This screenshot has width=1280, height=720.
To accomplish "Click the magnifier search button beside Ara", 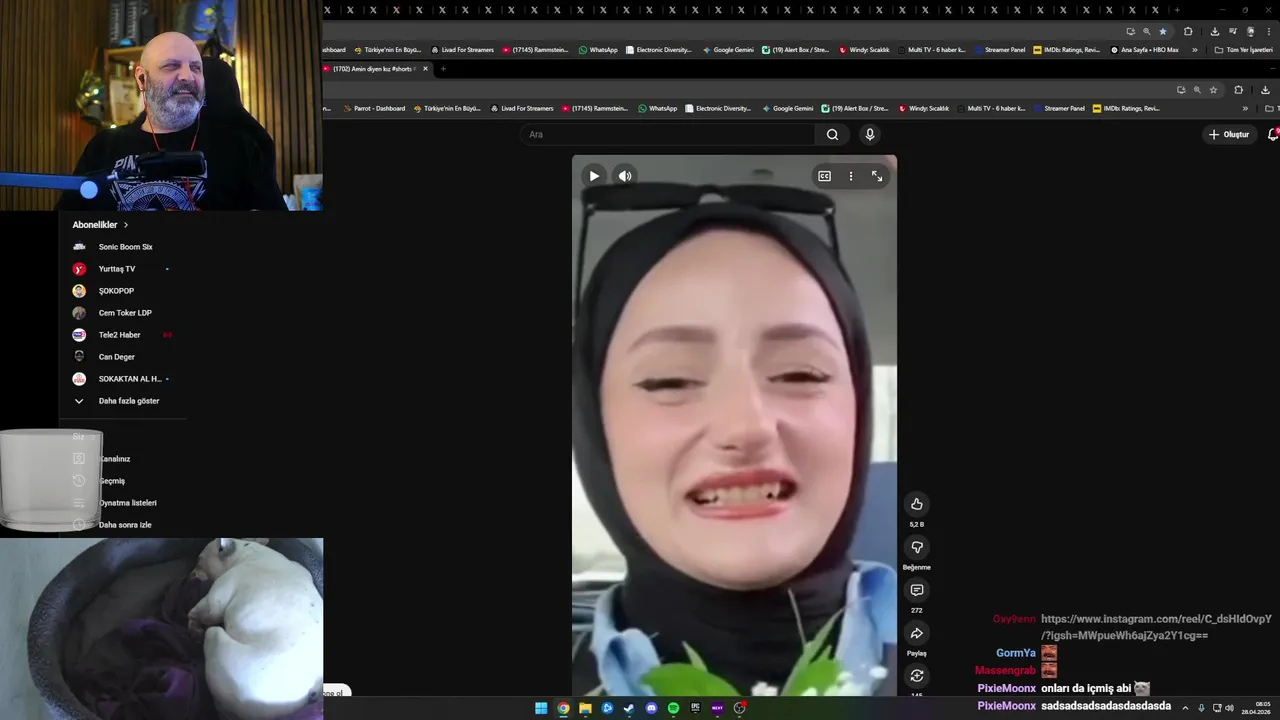I will [832, 134].
